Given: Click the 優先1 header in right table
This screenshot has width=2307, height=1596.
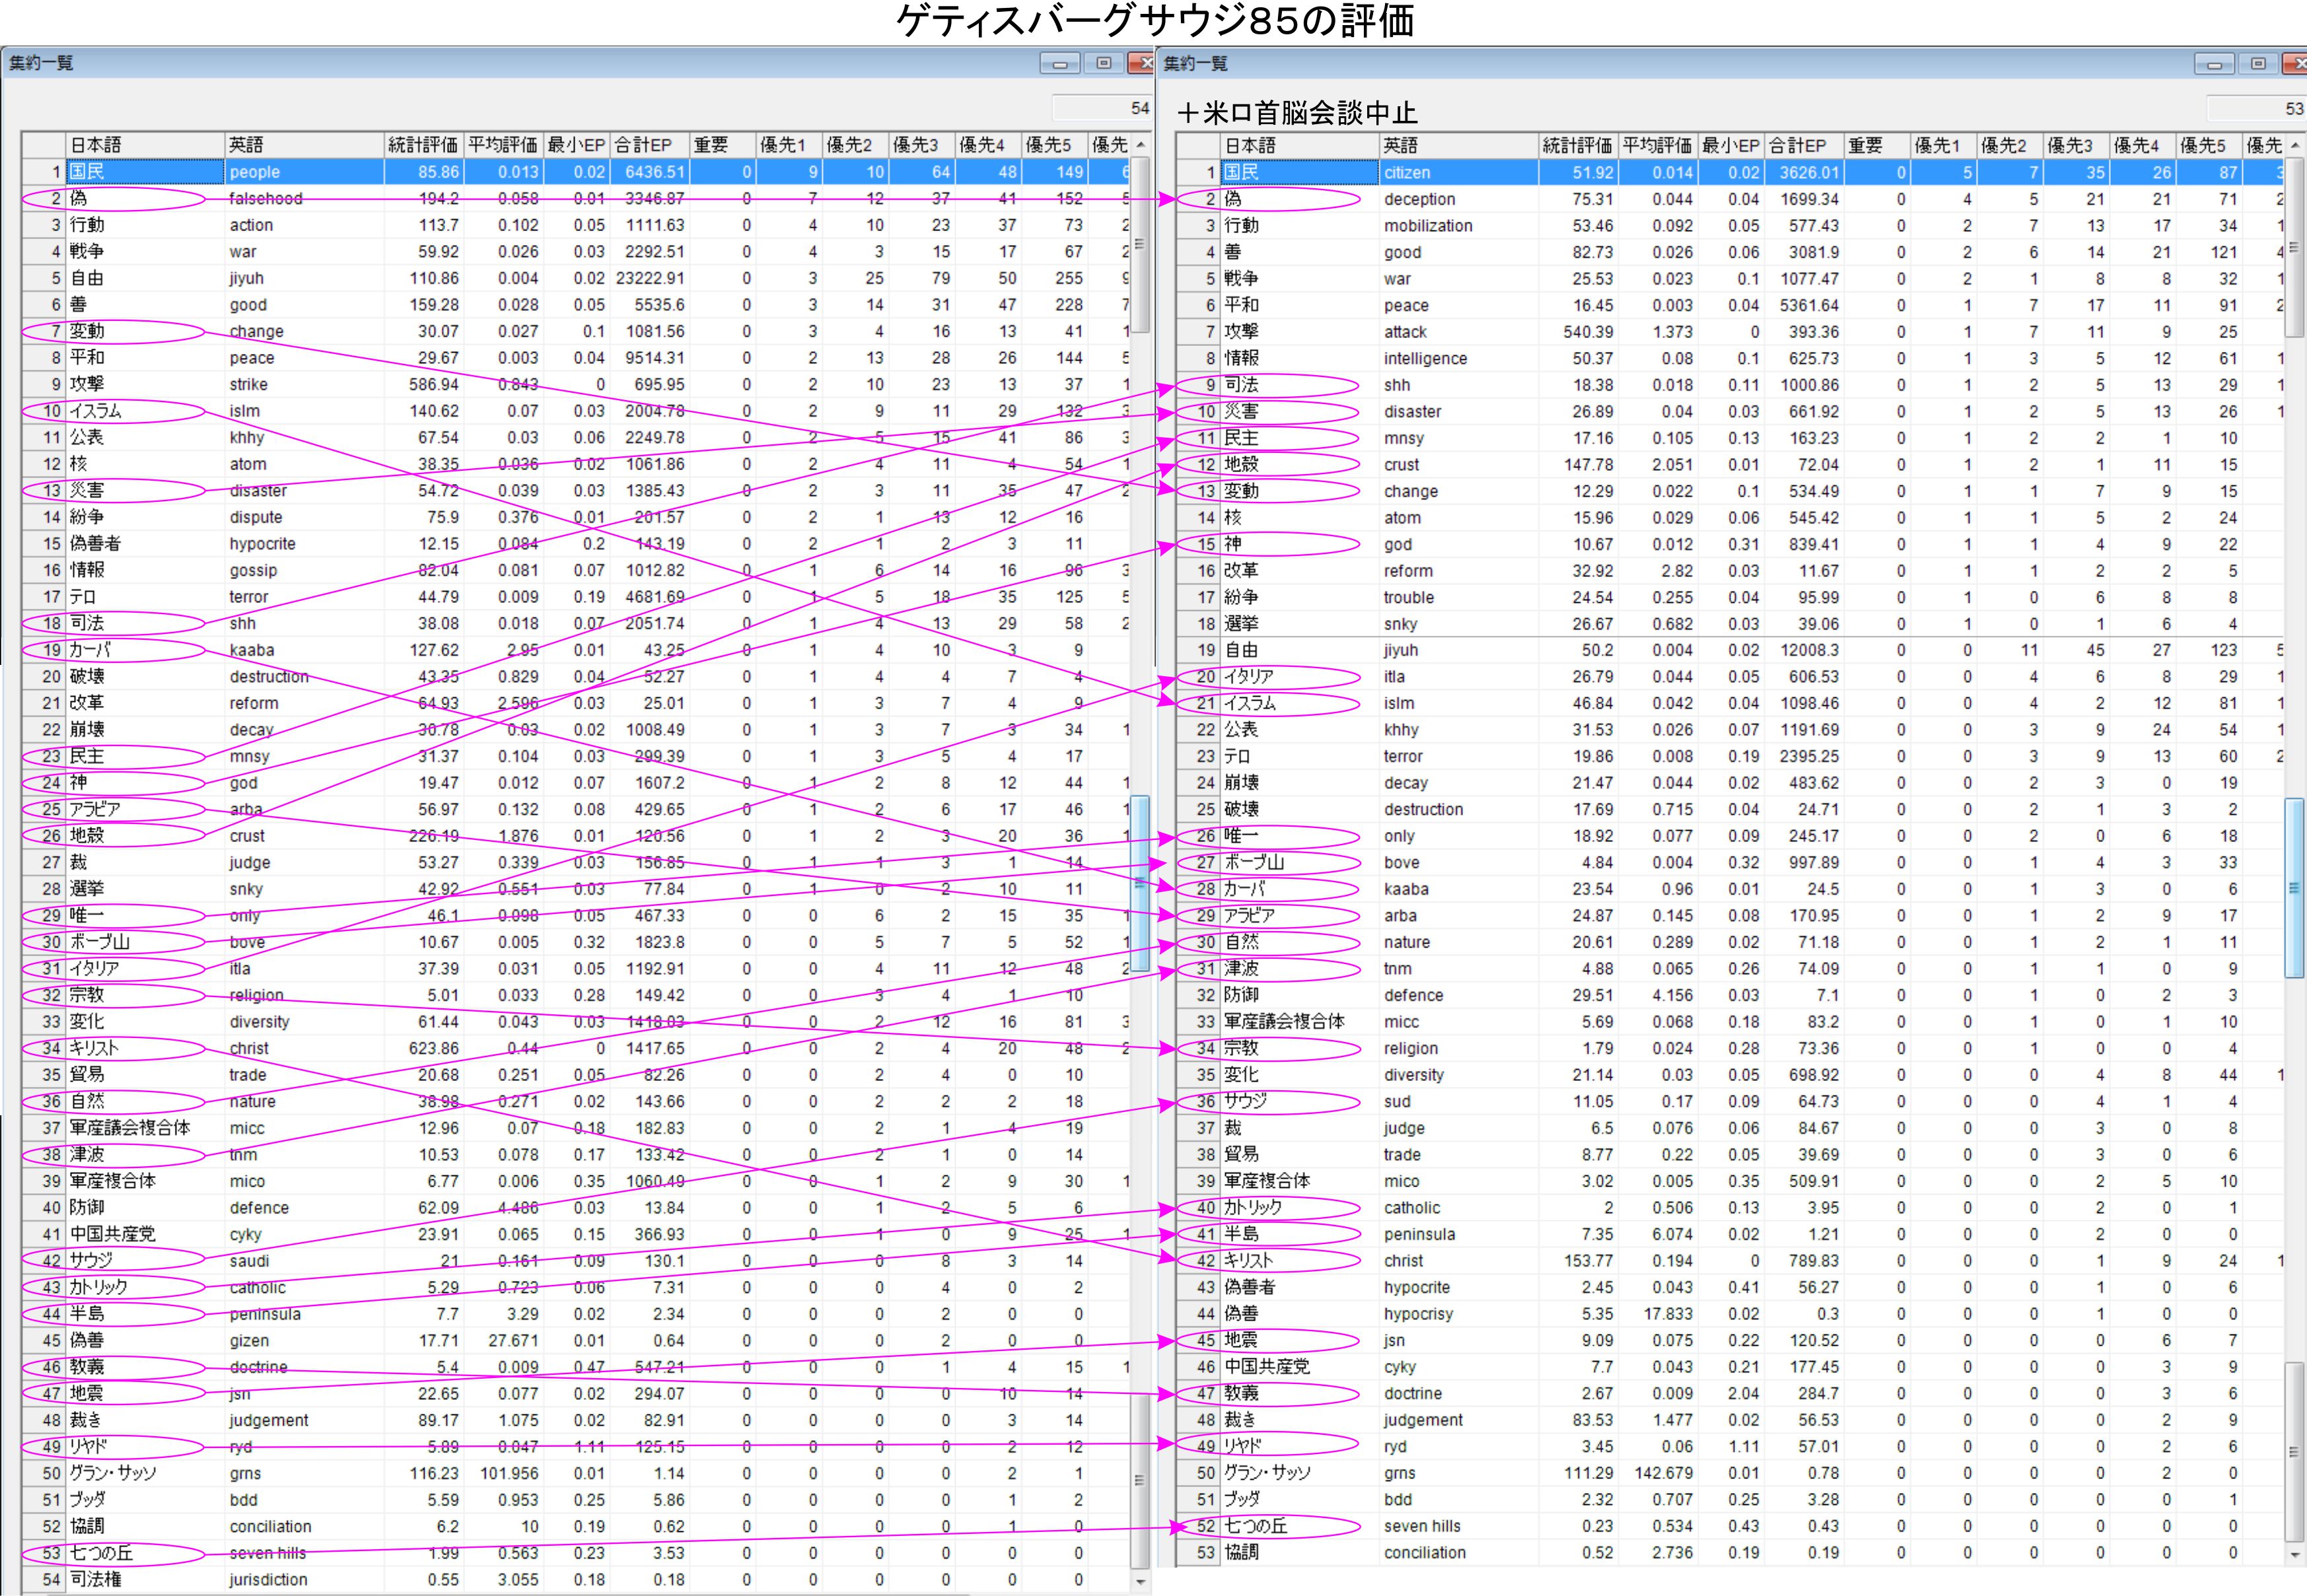Looking at the screenshot, I should click(x=1941, y=146).
